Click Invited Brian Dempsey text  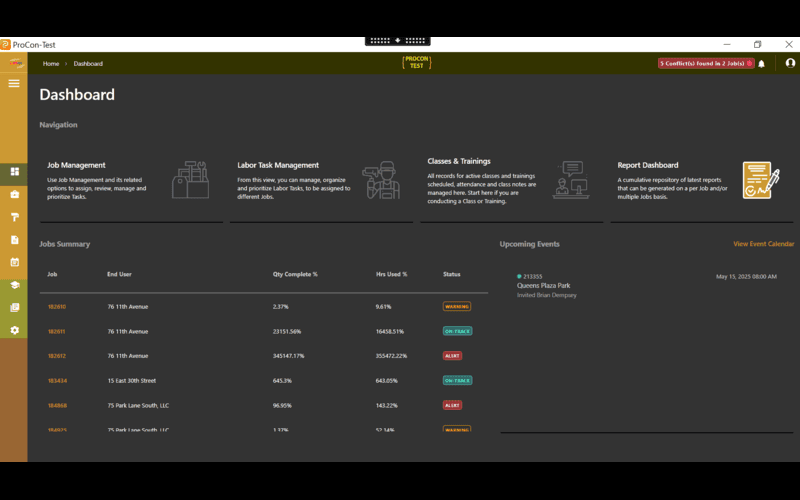tap(546, 295)
